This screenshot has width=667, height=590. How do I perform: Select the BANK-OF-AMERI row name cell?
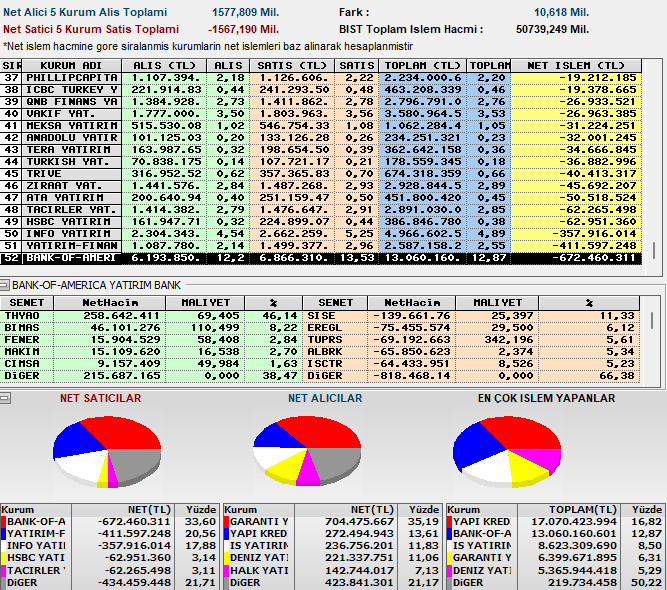point(71,258)
